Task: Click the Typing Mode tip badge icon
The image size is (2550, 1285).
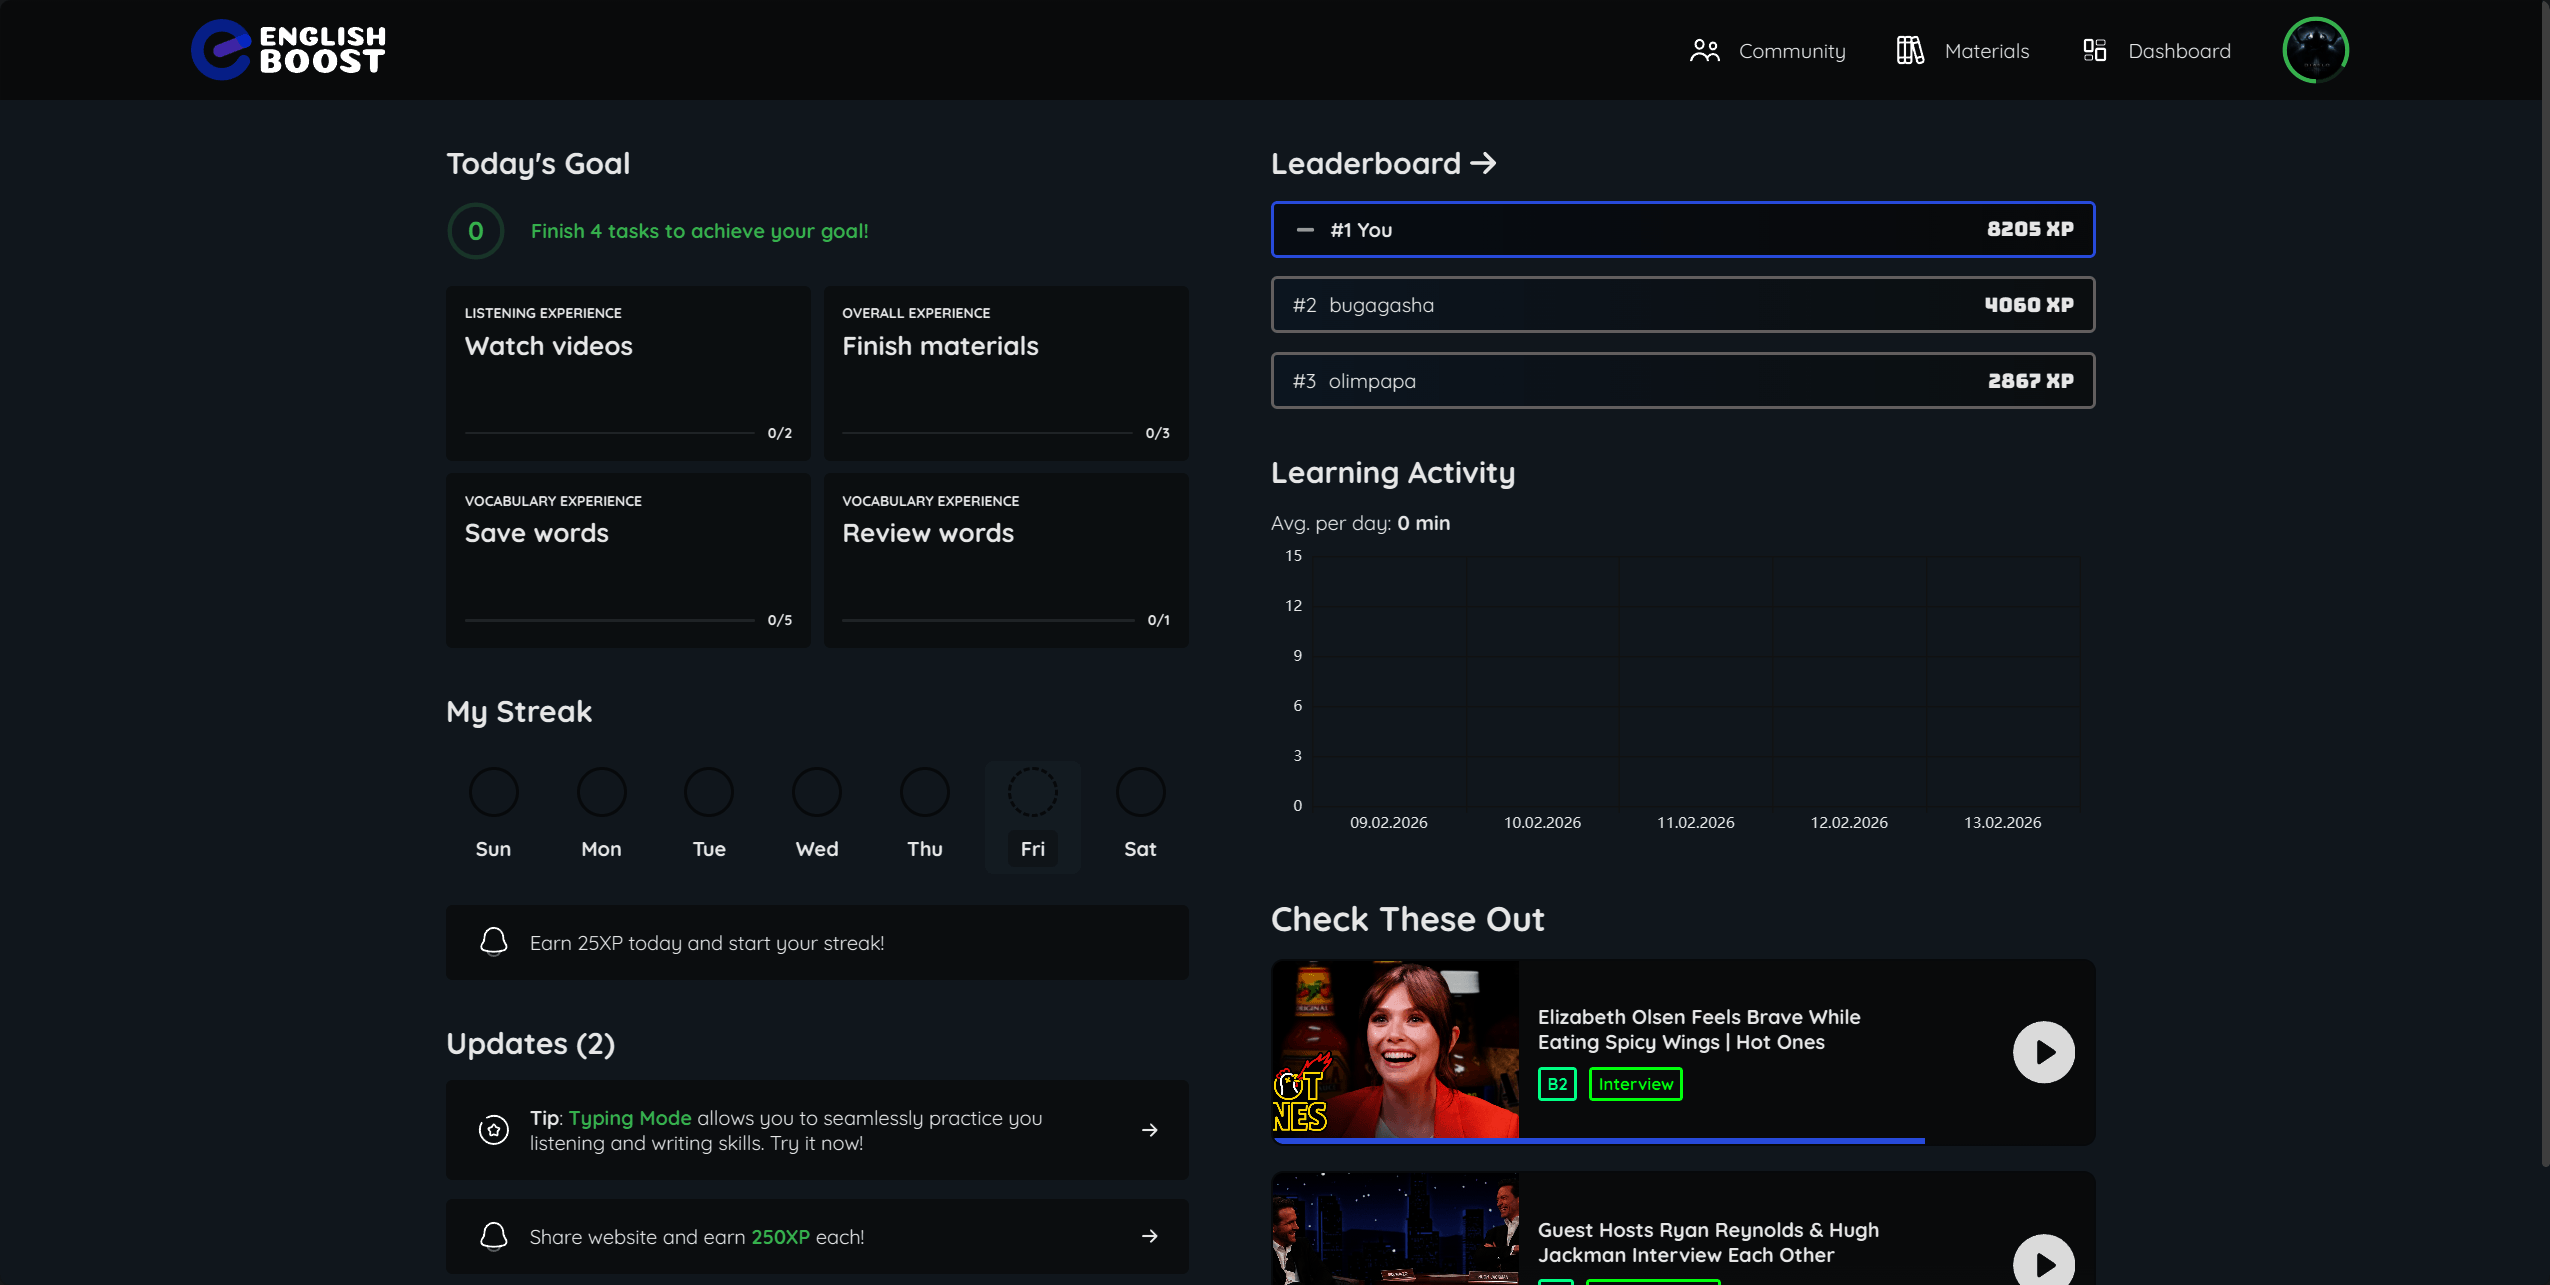Action: tap(493, 1130)
